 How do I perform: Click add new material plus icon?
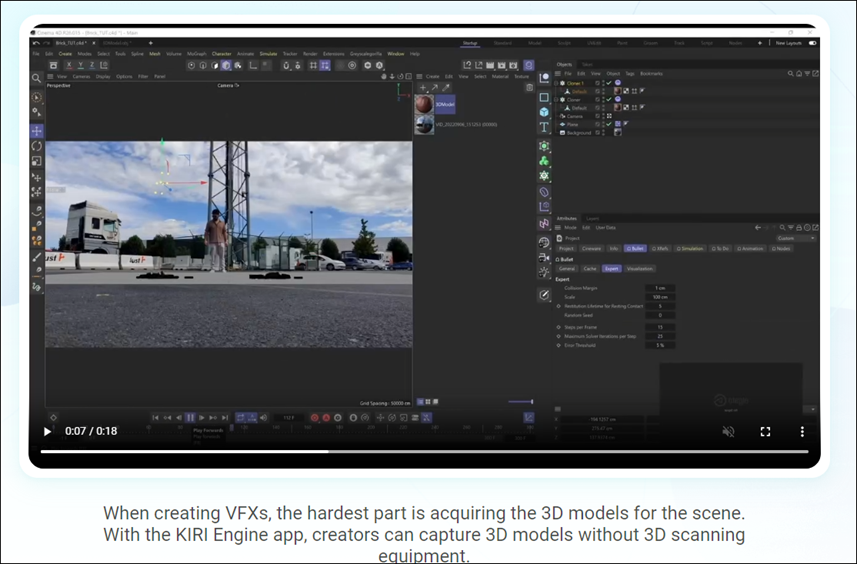(422, 87)
